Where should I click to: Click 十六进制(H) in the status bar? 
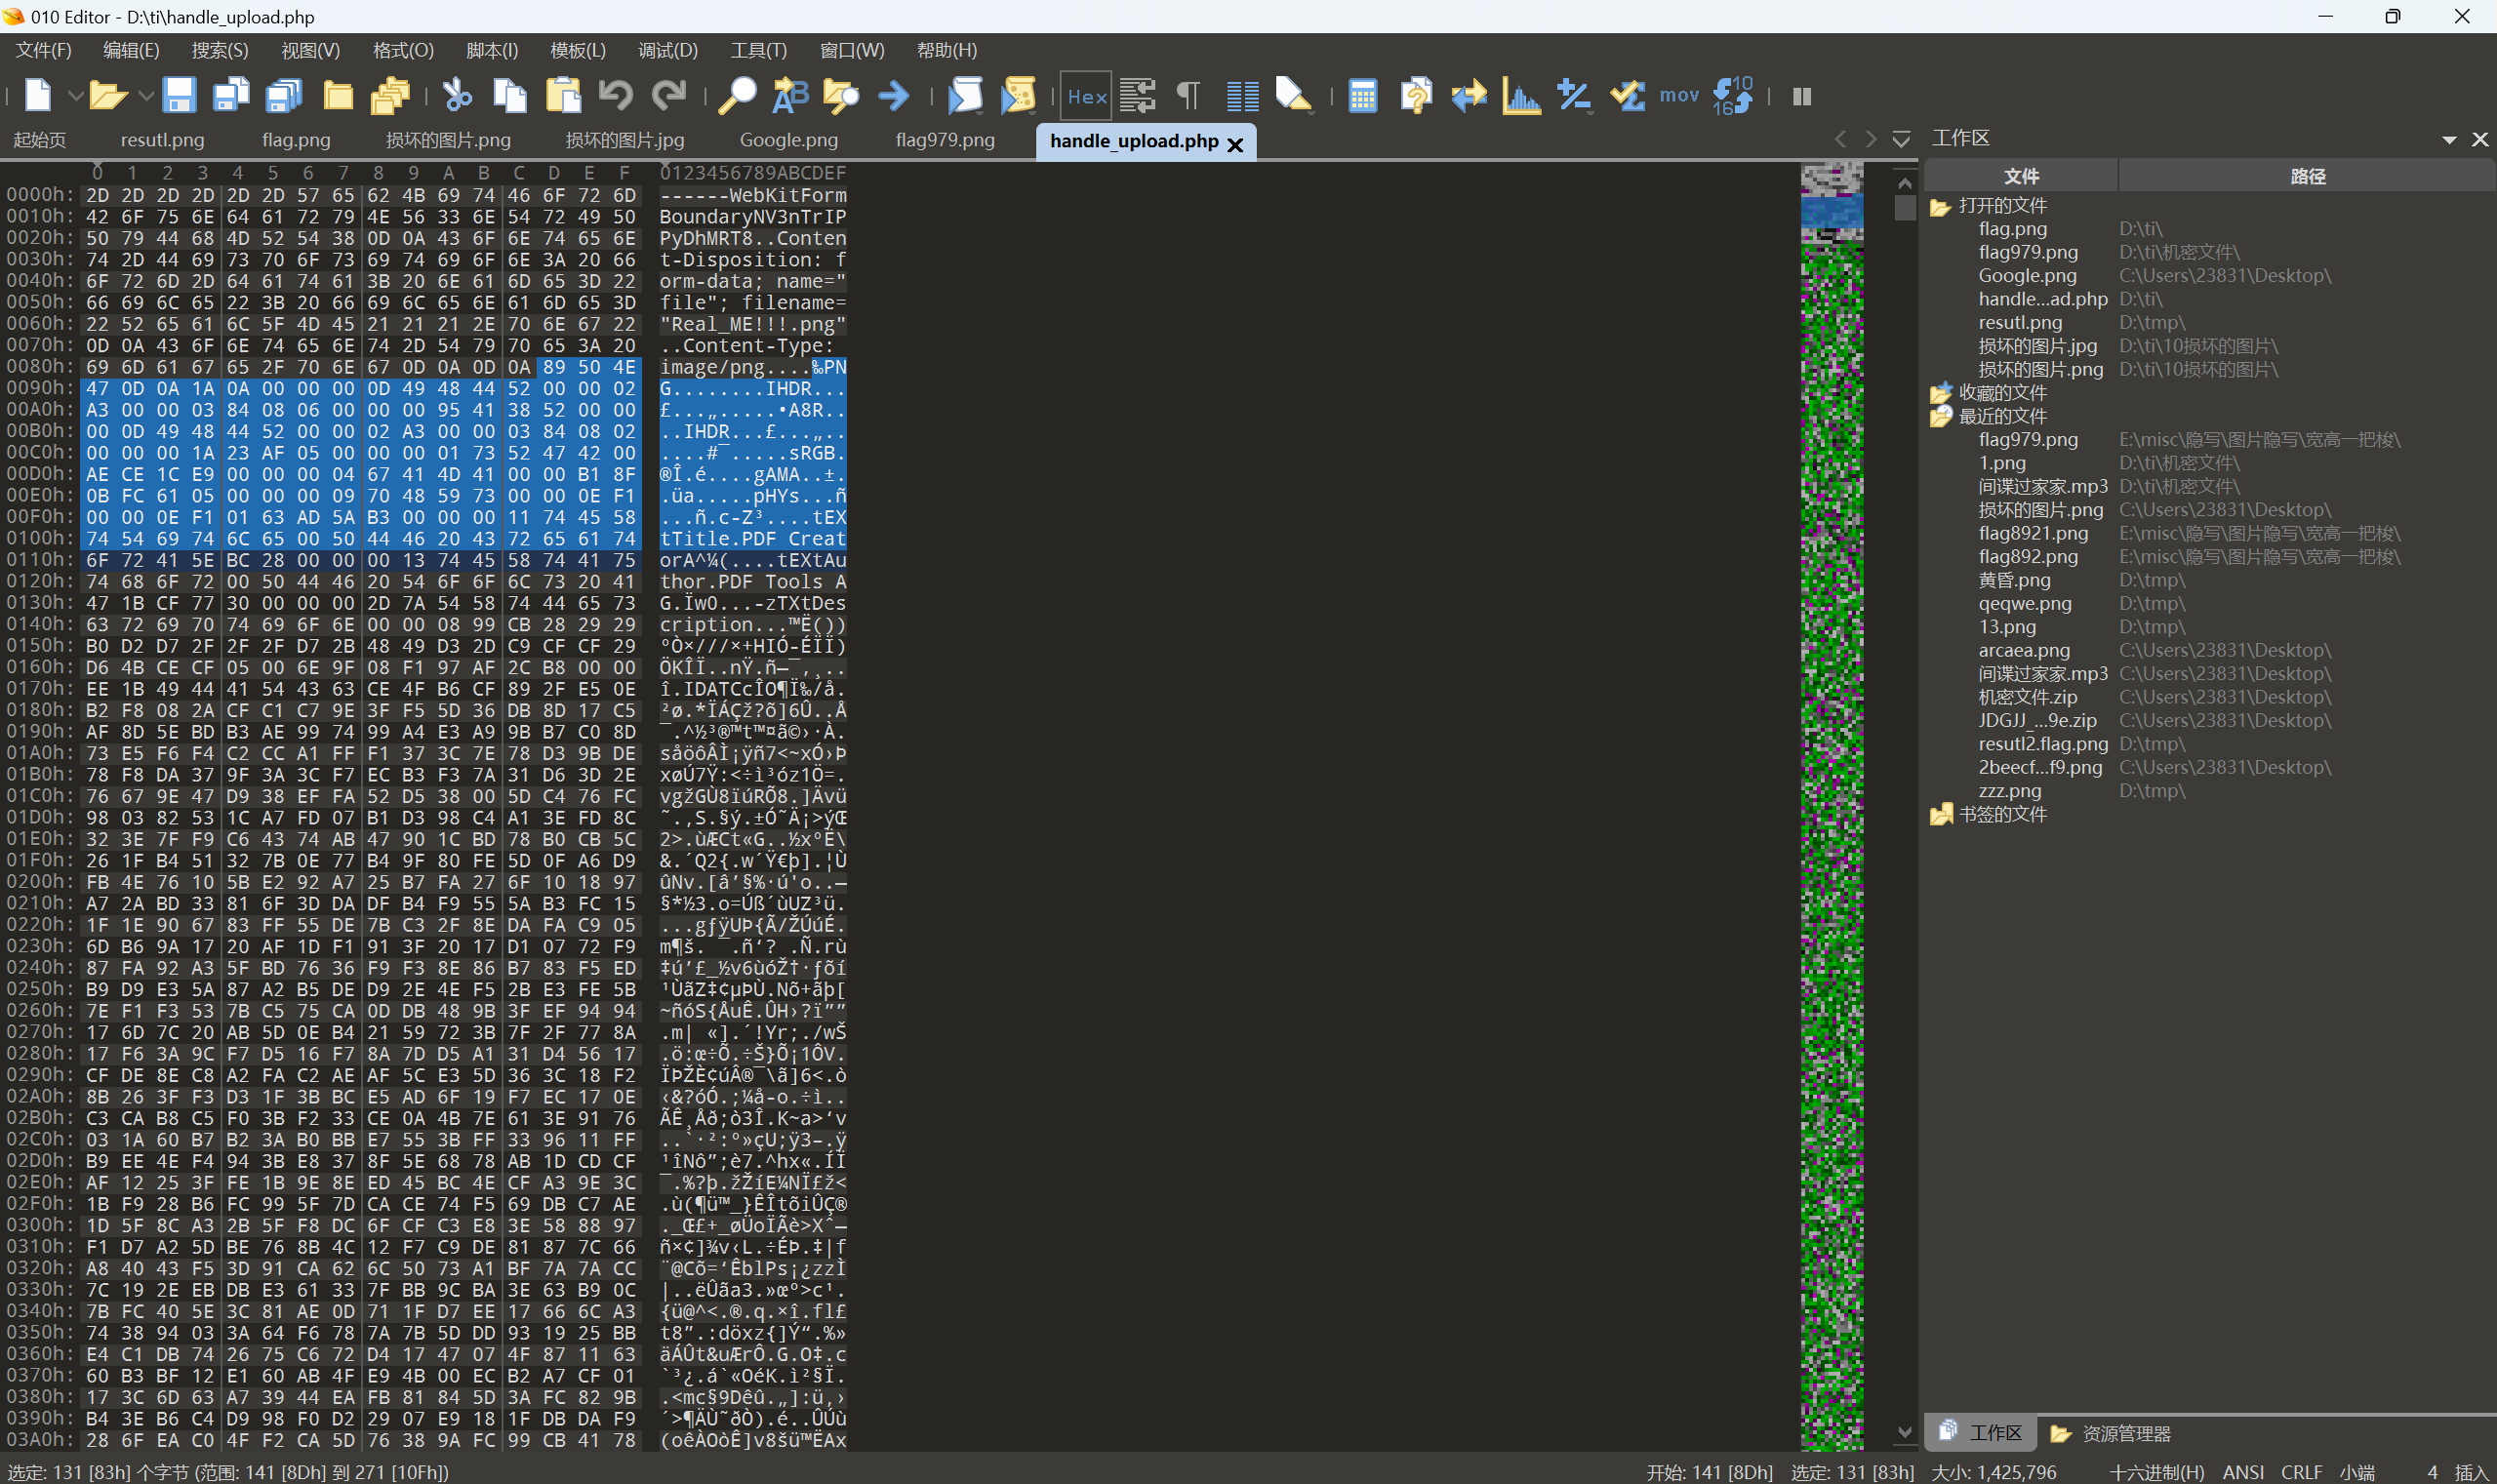(2156, 1472)
